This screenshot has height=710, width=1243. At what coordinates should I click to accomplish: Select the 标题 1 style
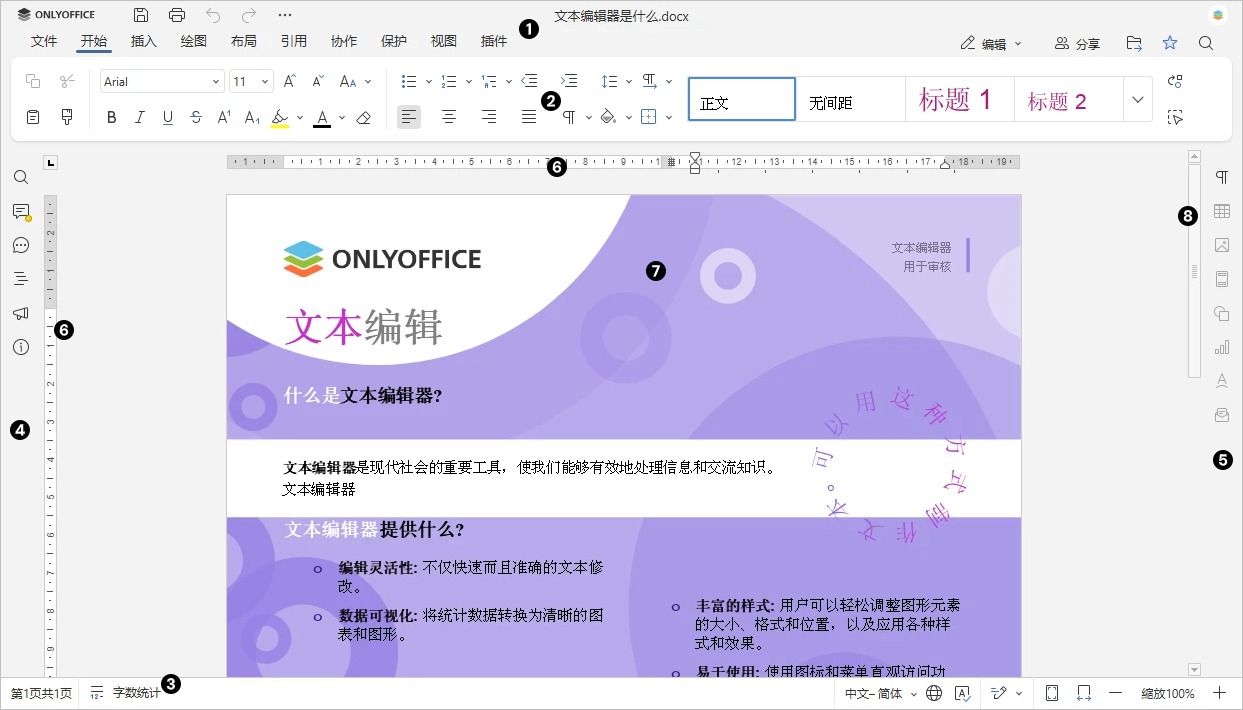pos(957,99)
